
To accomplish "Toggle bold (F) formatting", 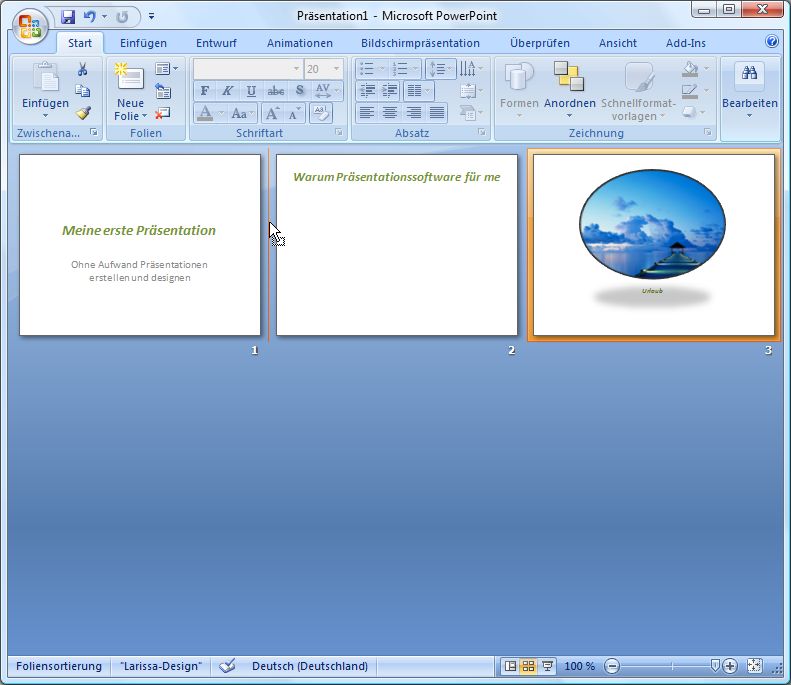I will pyautogui.click(x=205, y=91).
